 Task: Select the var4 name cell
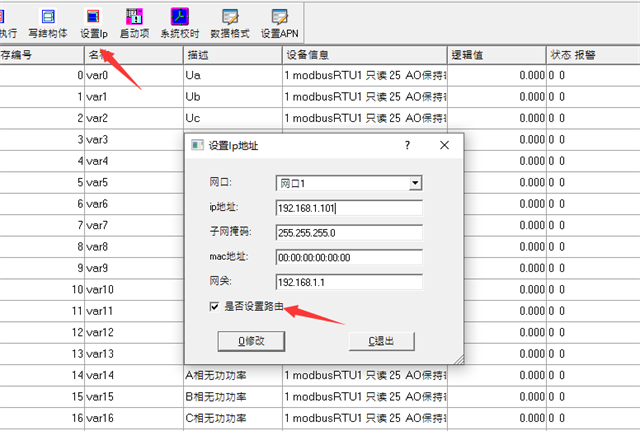pos(134,161)
